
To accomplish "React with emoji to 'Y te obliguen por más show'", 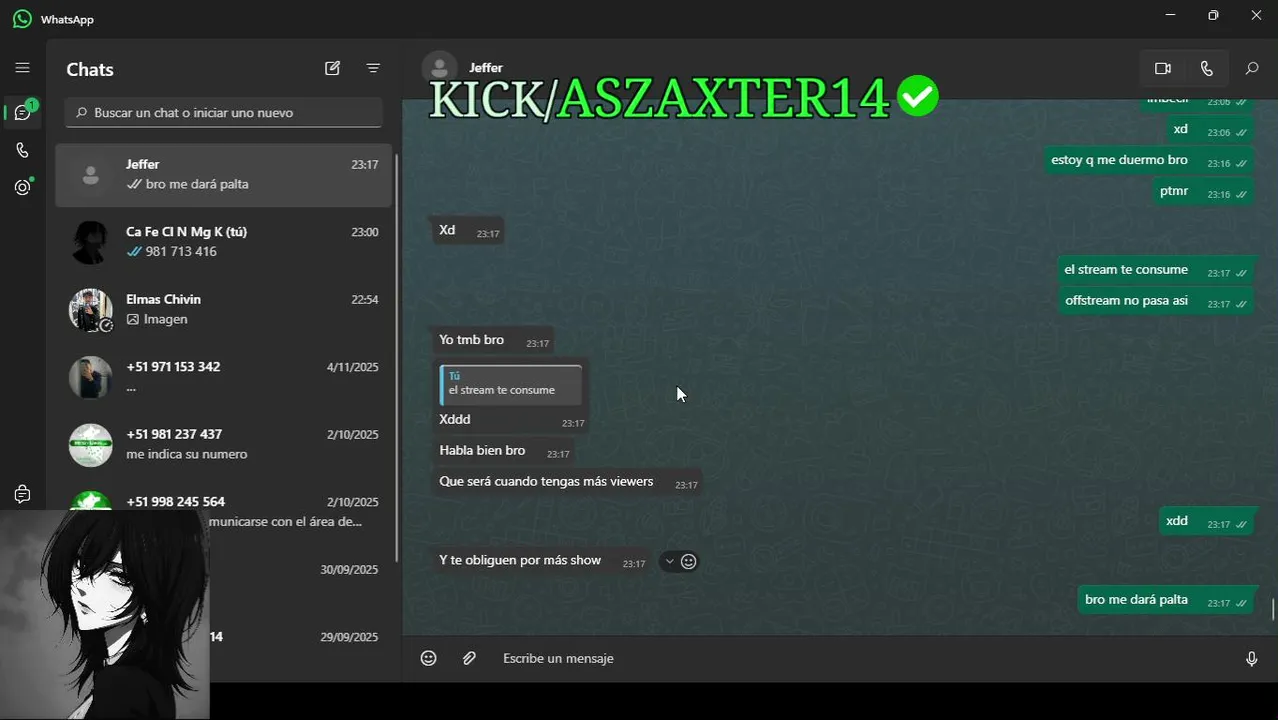I will pos(688,561).
